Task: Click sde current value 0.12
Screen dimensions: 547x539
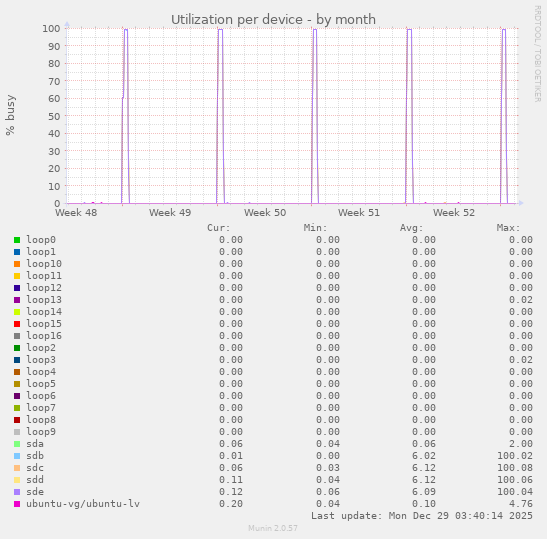Action: point(231,492)
